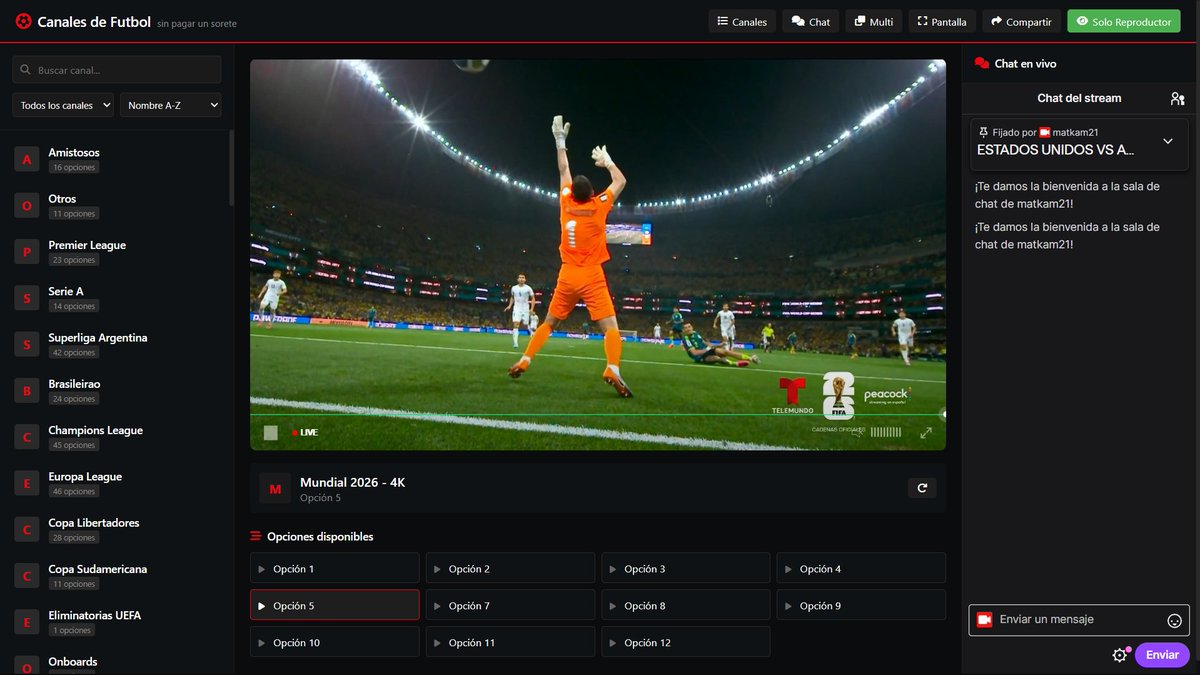This screenshot has width=1200, height=675.
Task: Select the Otros category
Action: coord(115,205)
